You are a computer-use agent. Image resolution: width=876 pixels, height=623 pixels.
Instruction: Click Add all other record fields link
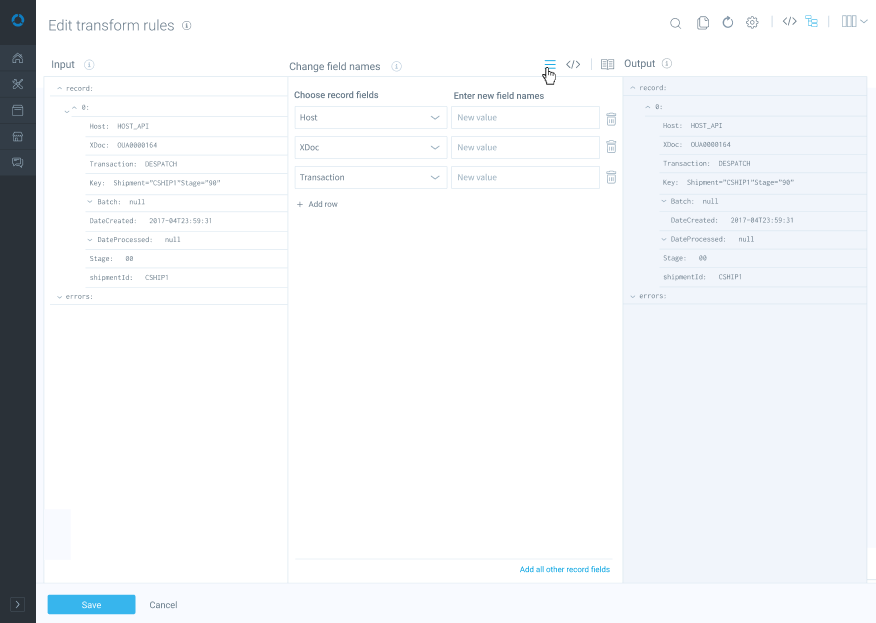[564, 570]
